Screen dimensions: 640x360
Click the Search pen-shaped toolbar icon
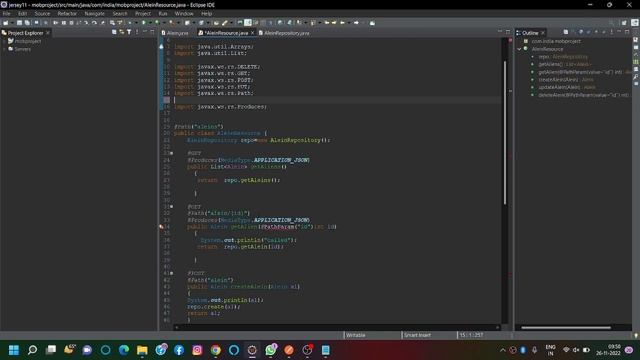224,23
